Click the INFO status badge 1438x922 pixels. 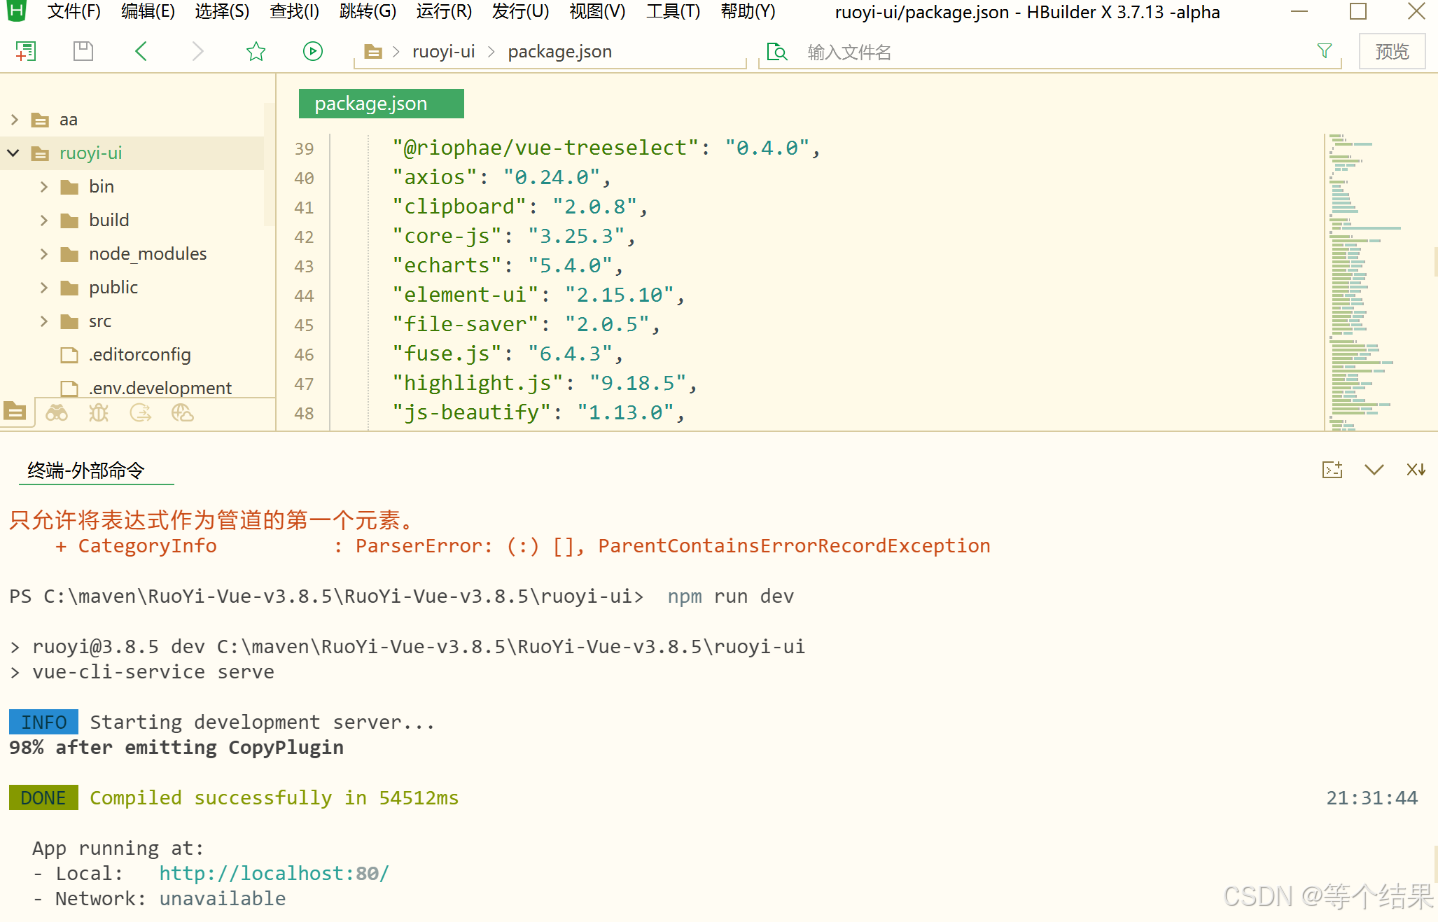pyautogui.click(x=43, y=722)
